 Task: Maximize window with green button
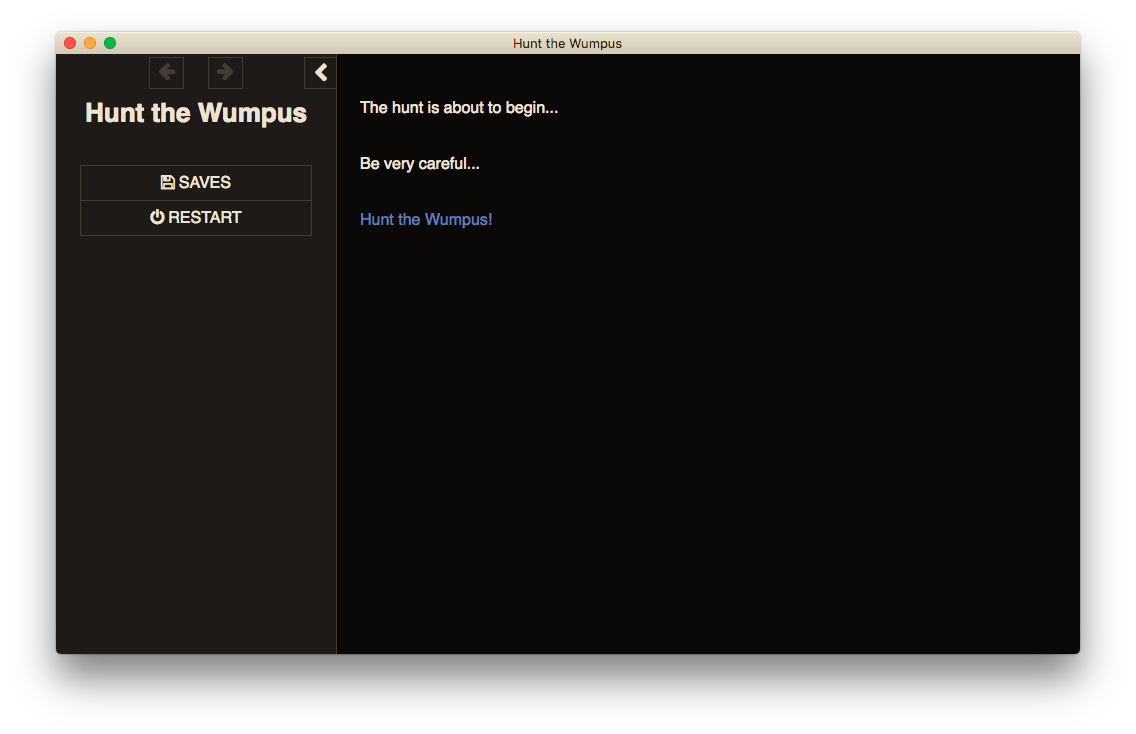coord(110,43)
